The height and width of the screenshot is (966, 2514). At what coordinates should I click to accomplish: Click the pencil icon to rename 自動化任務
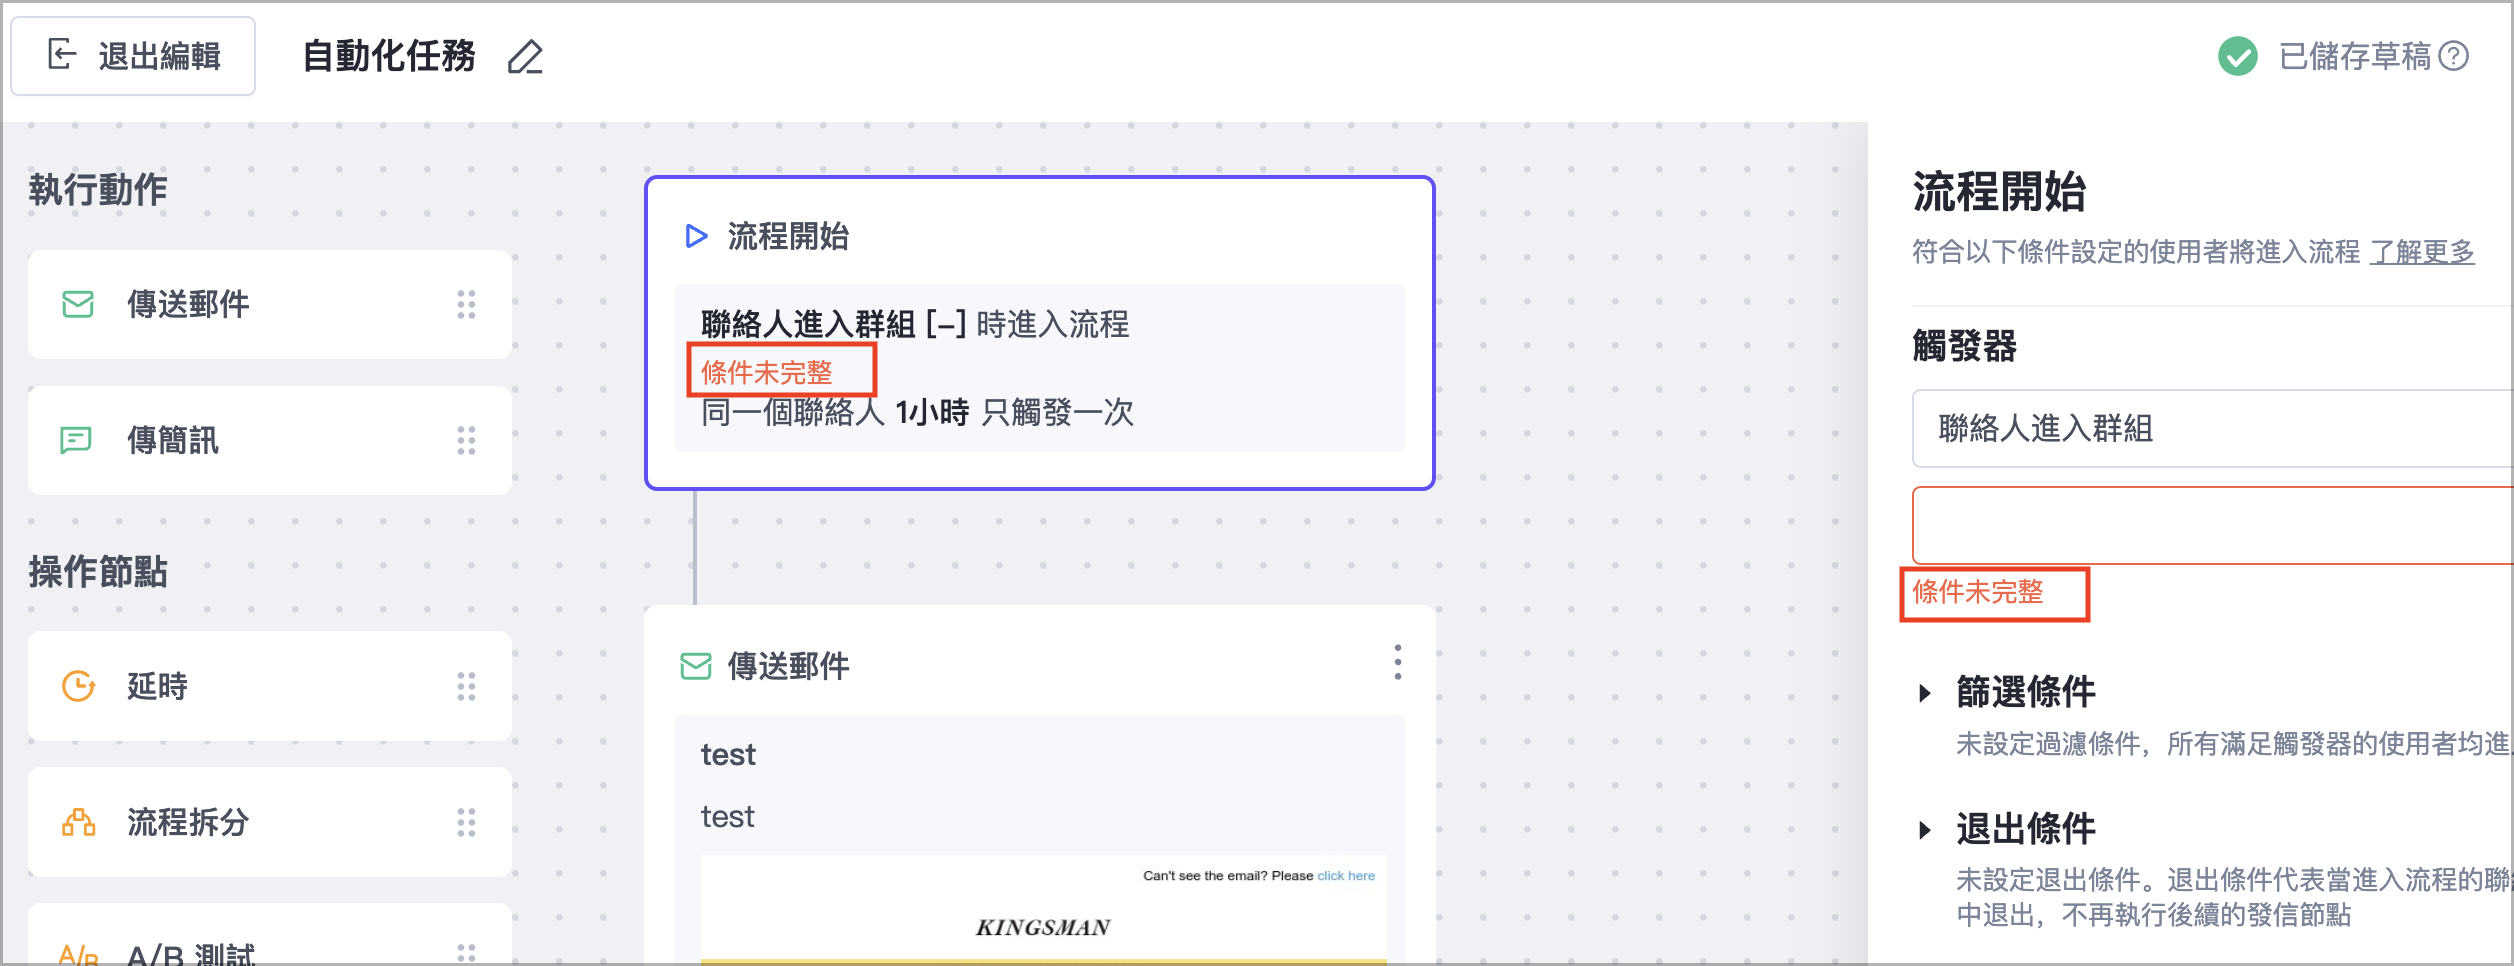(525, 58)
